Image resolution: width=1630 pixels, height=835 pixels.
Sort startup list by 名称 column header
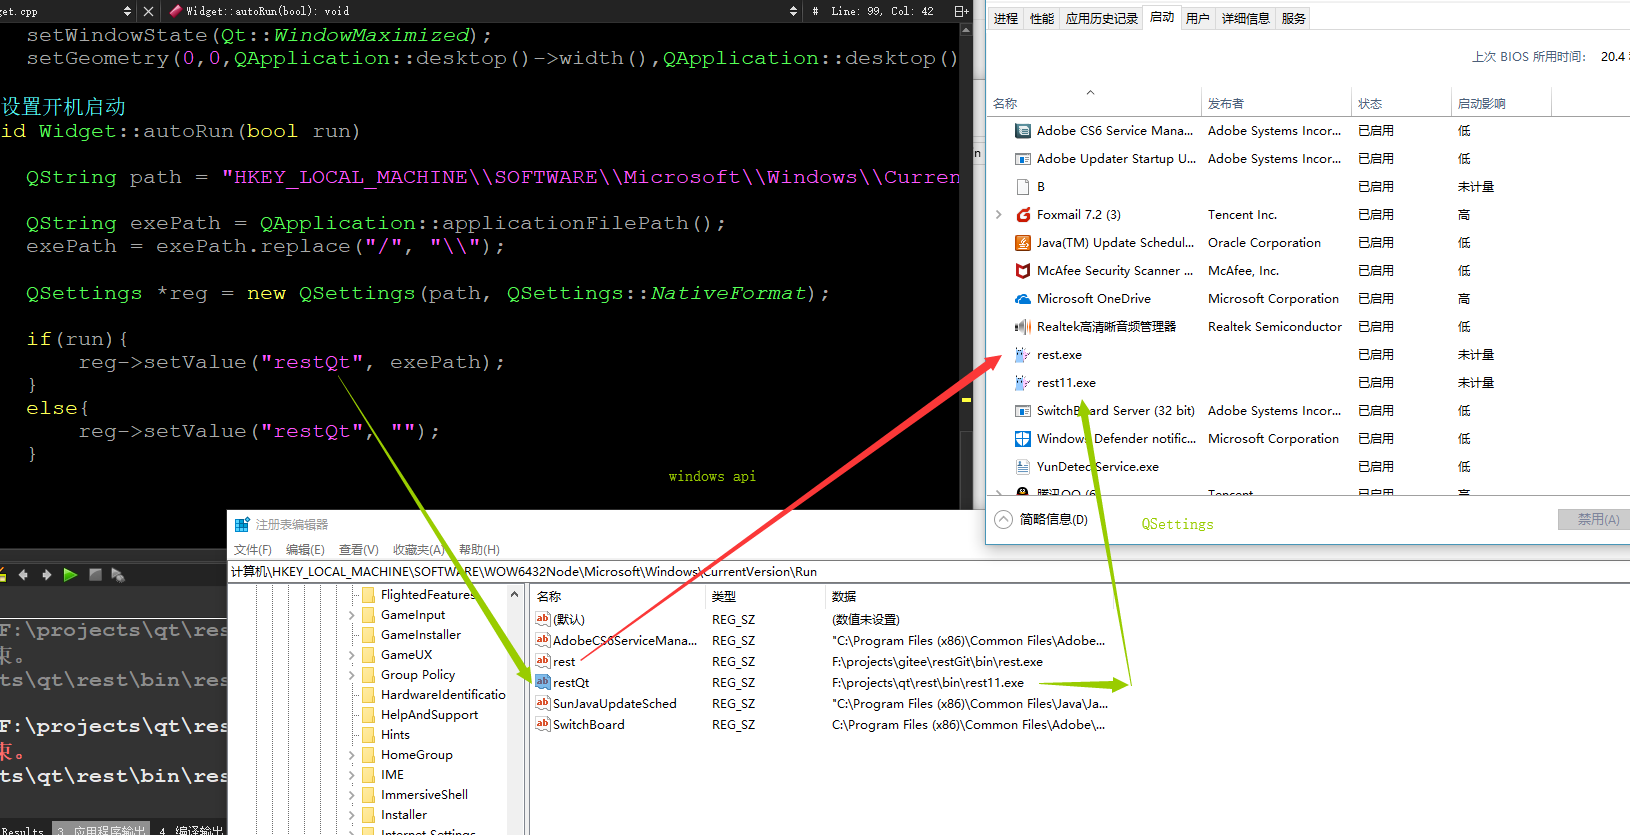click(1094, 103)
